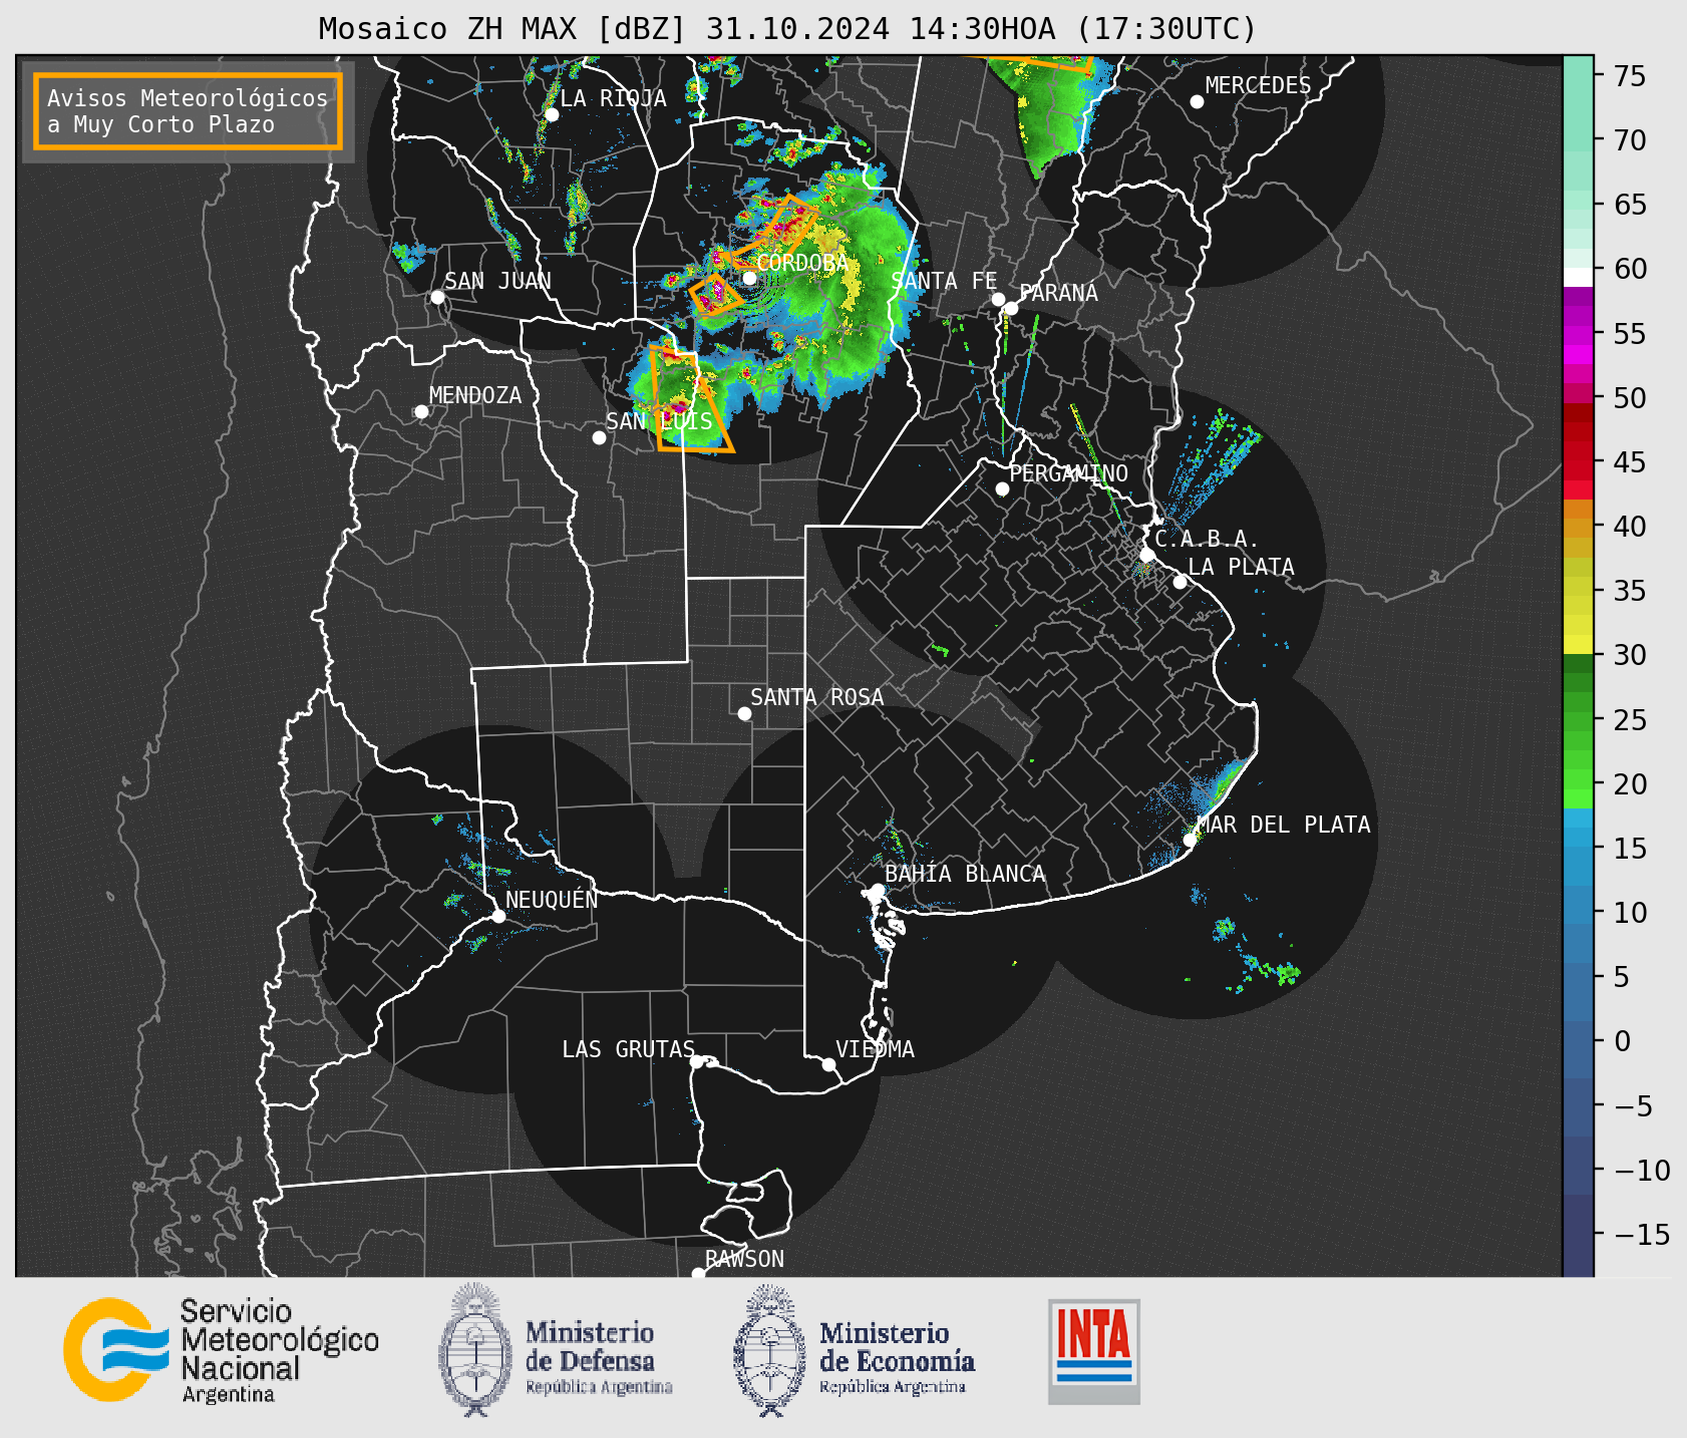Click the 55 dBZ magenta band on the color scale
1687x1438 pixels.
(x=1578, y=335)
